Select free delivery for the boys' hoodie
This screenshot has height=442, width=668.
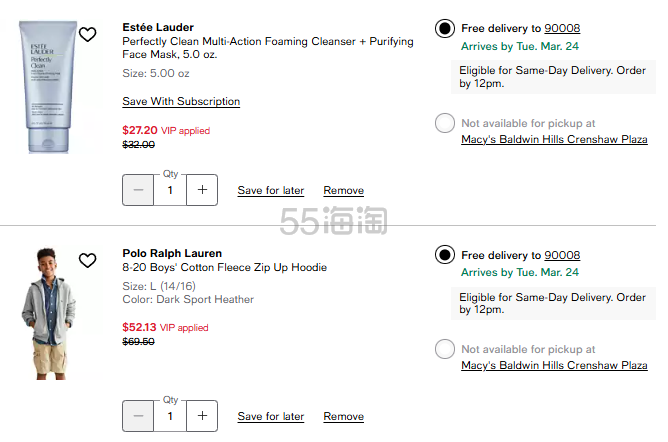click(x=445, y=255)
